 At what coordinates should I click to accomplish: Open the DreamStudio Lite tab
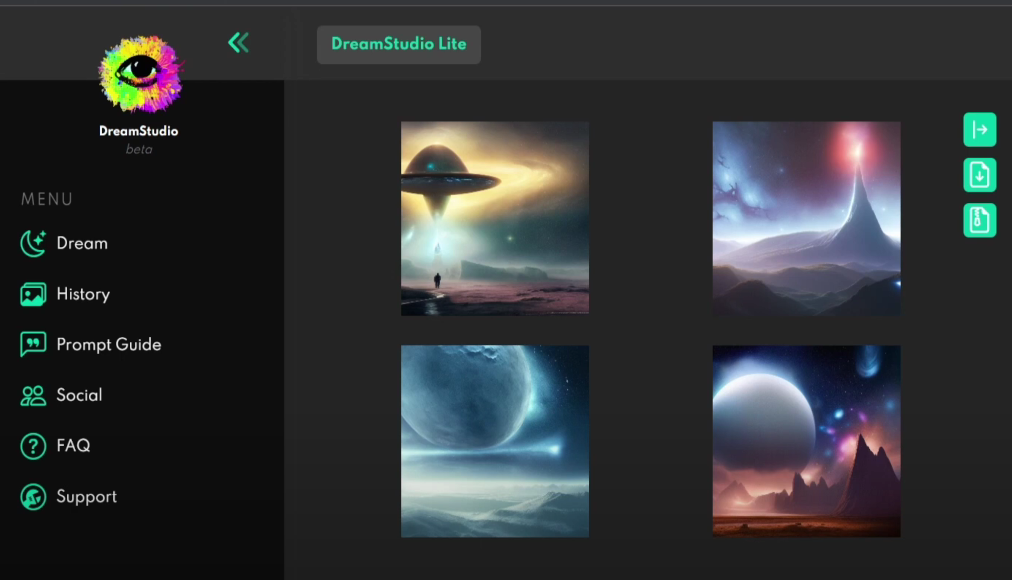pos(399,45)
